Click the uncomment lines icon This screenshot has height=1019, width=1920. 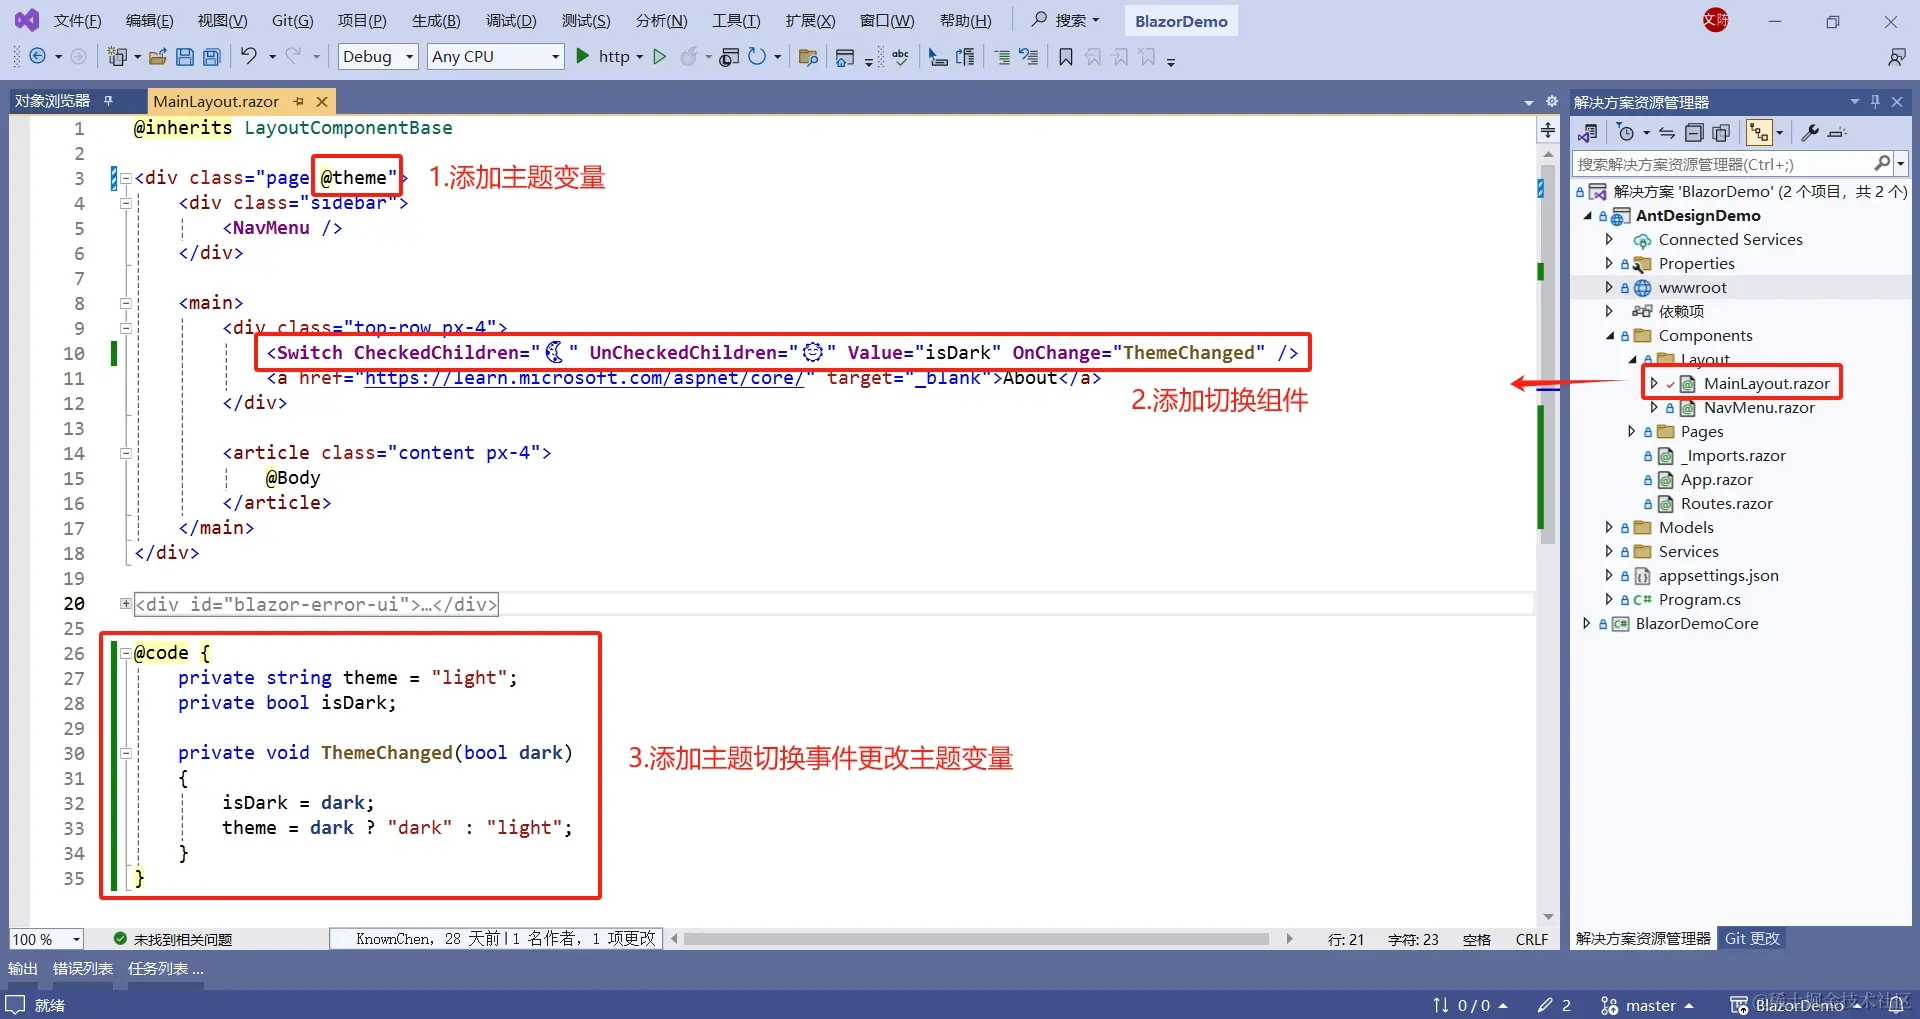point(1029,57)
